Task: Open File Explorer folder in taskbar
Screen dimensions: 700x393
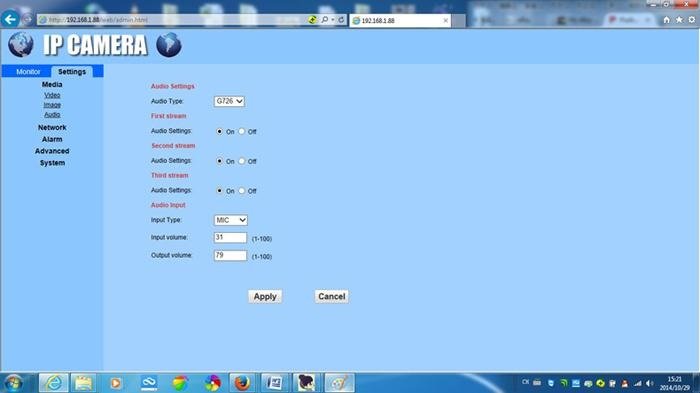Action: 83,383
